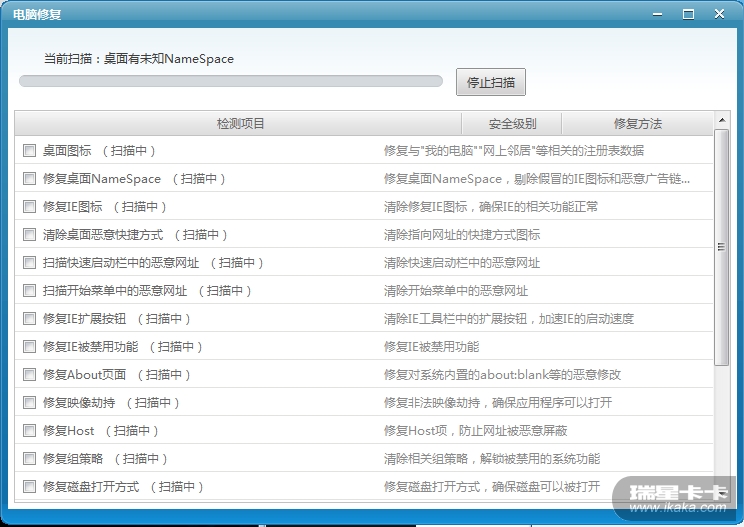The image size is (744, 527).
Task: Toggle the 修复IE扩展按钮 checkbox
Action: pos(29,319)
